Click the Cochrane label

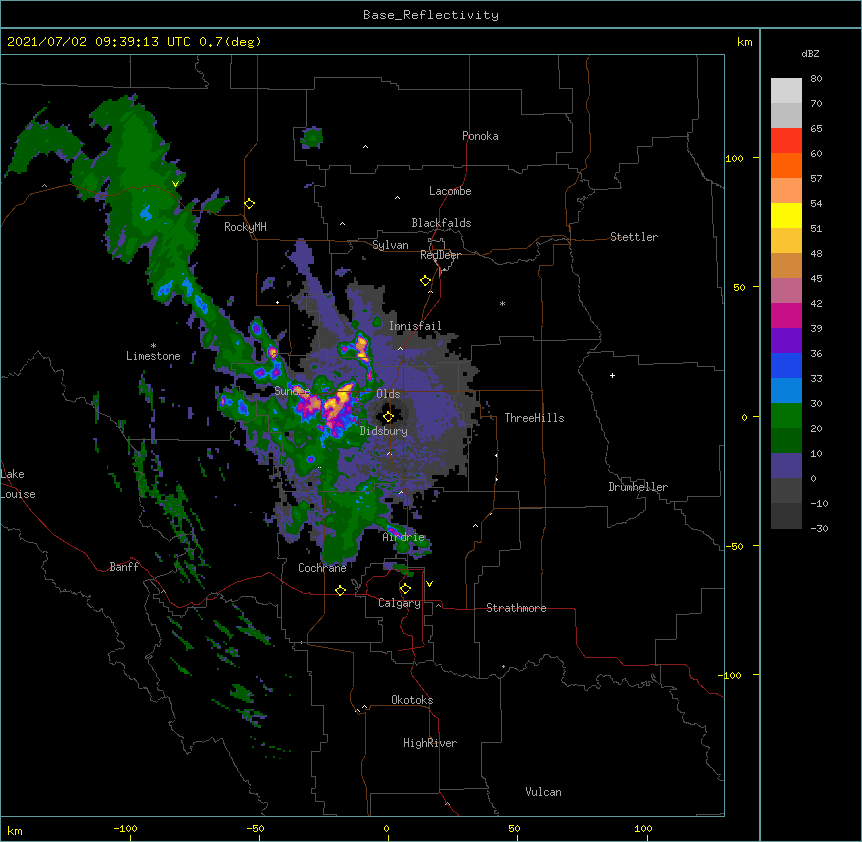point(322,568)
